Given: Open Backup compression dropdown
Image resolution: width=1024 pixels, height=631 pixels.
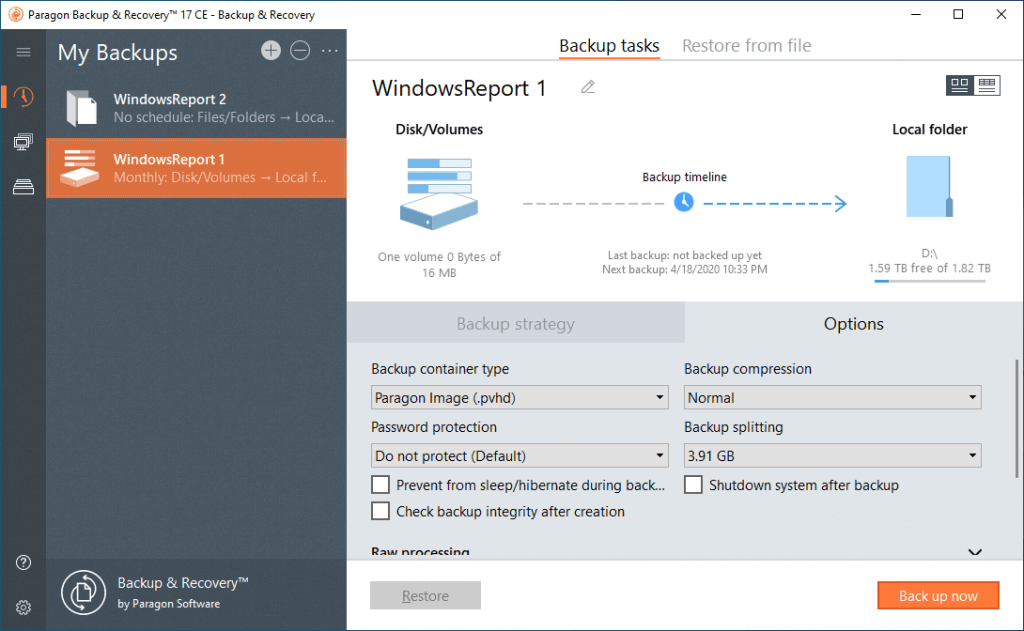Looking at the screenshot, I should pos(833,397).
